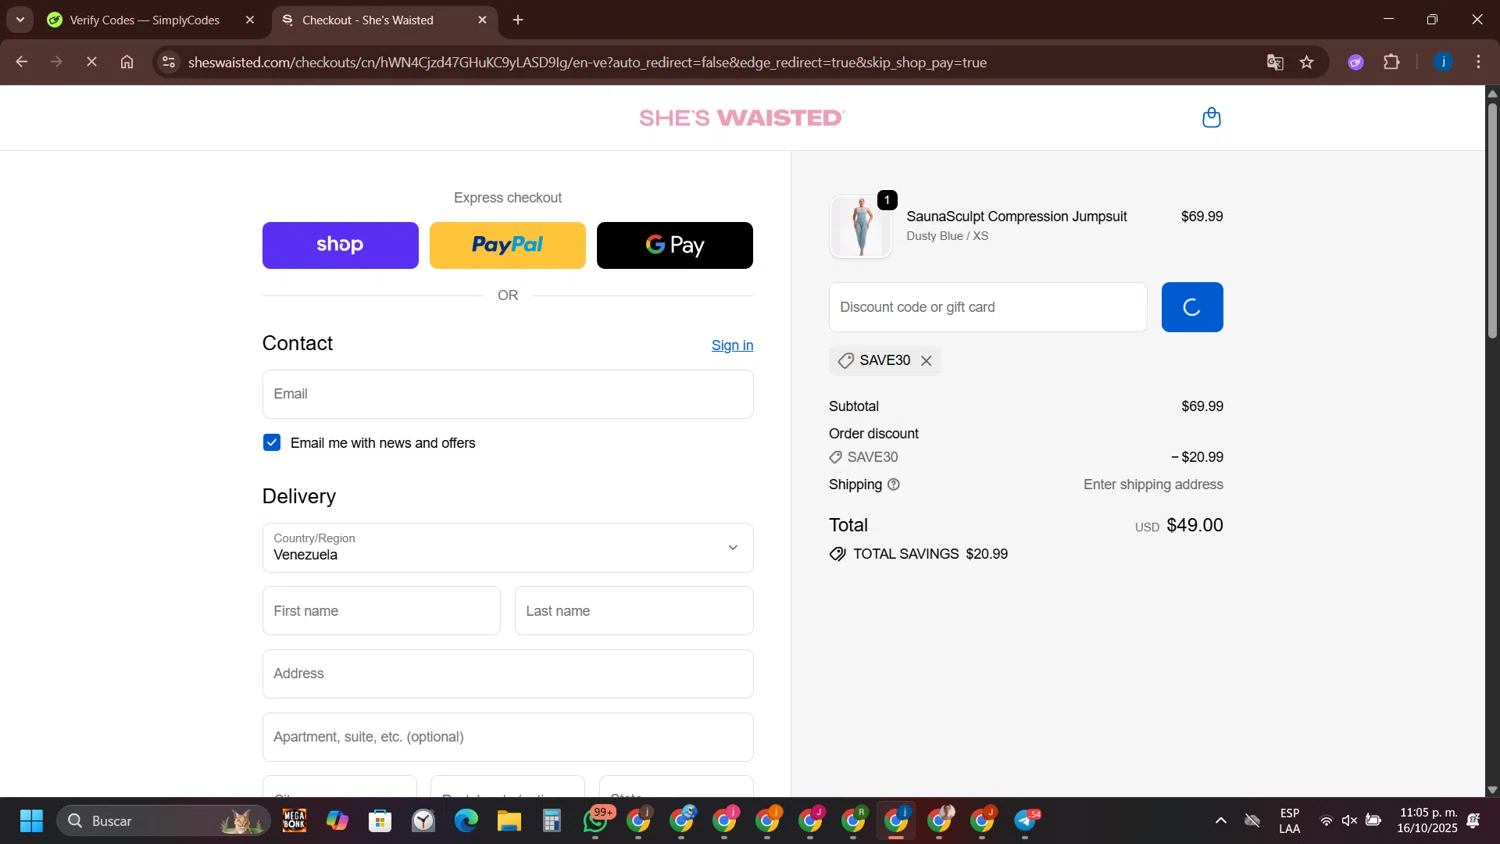The width and height of the screenshot is (1500, 844).
Task: Open the notification bell icon
Action: (x=1473, y=821)
